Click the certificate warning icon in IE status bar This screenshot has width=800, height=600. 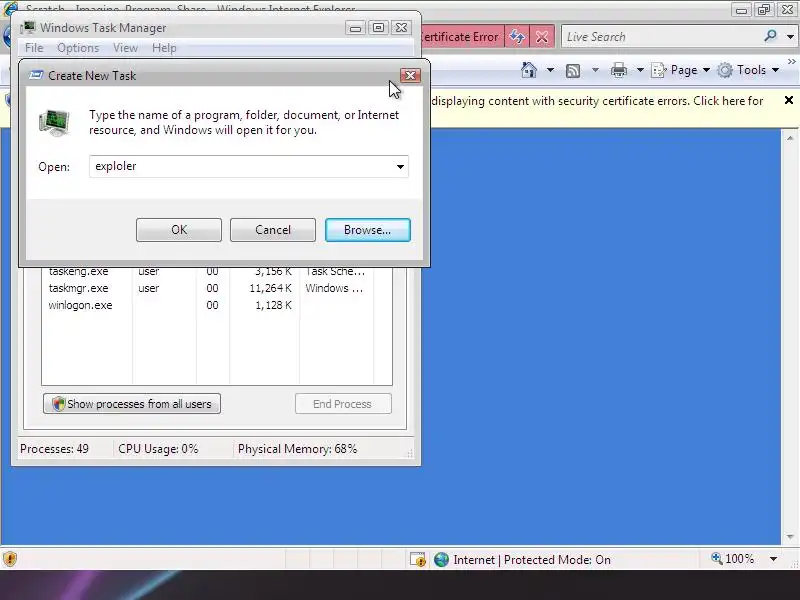click(418, 560)
